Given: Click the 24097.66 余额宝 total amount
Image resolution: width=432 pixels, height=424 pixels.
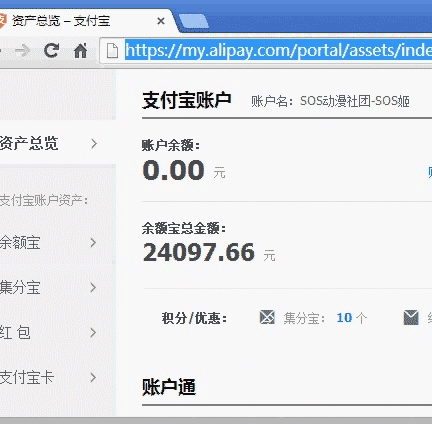Looking at the screenshot, I should click(199, 252).
